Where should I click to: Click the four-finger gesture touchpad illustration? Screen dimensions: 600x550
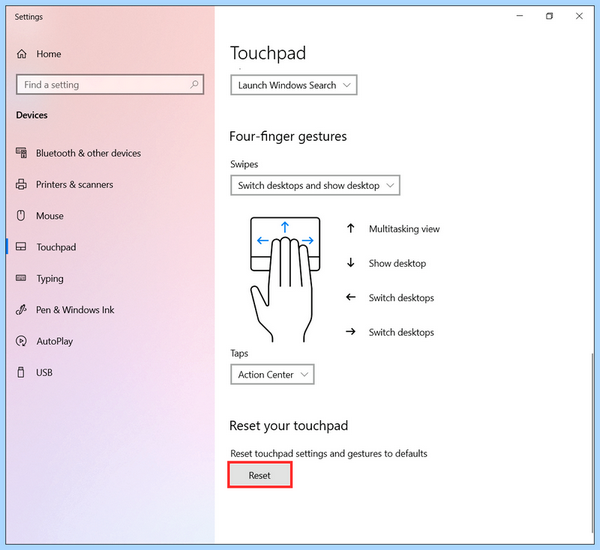click(x=285, y=279)
